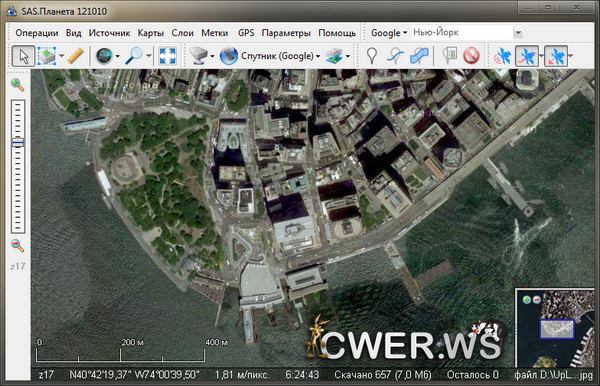Open the placemark manager icon

pyautogui.click(x=450, y=56)
